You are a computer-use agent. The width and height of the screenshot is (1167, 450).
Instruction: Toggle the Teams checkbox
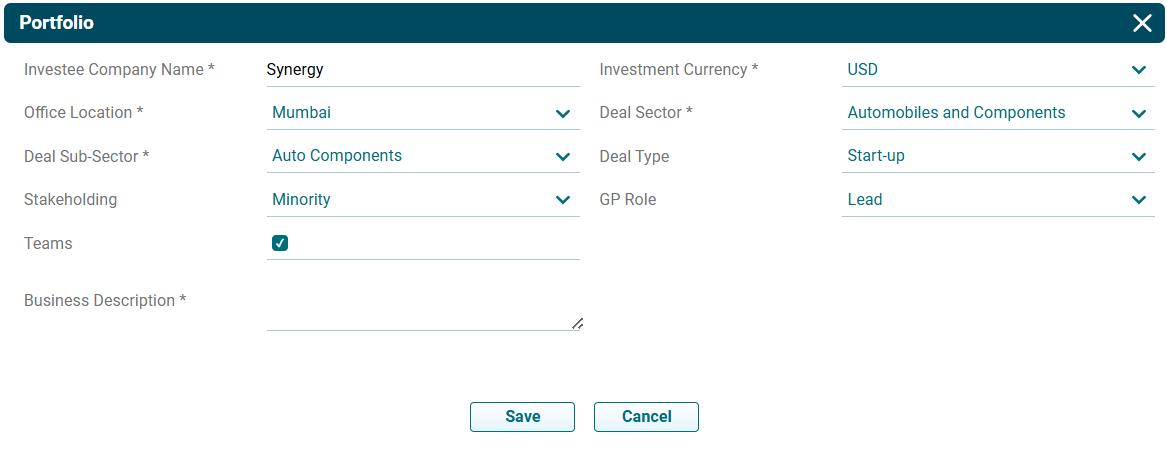pyautogui.click(x=280, y=243)
